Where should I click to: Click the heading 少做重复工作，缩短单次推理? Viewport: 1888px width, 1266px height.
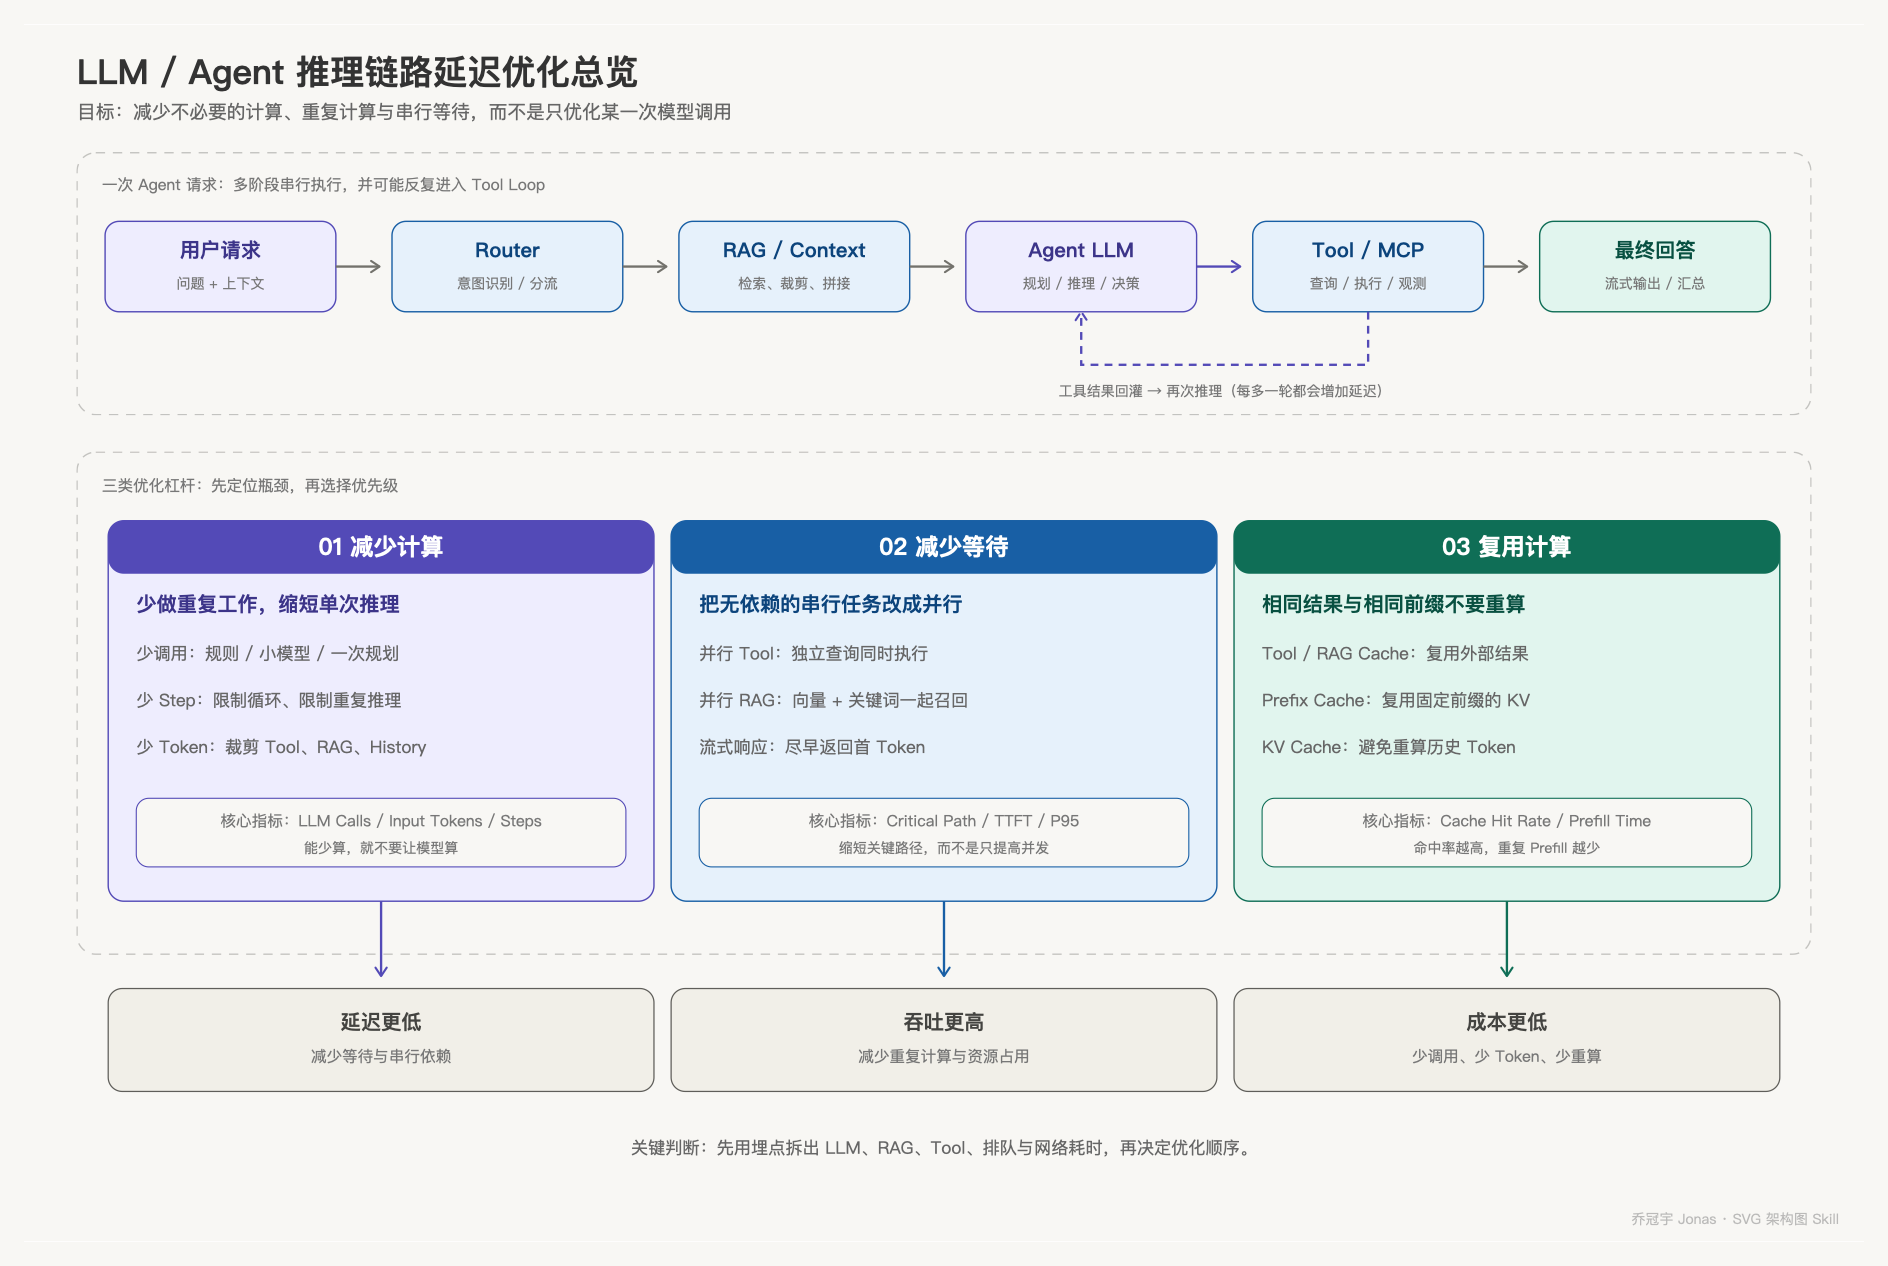[x=268, y=604]
